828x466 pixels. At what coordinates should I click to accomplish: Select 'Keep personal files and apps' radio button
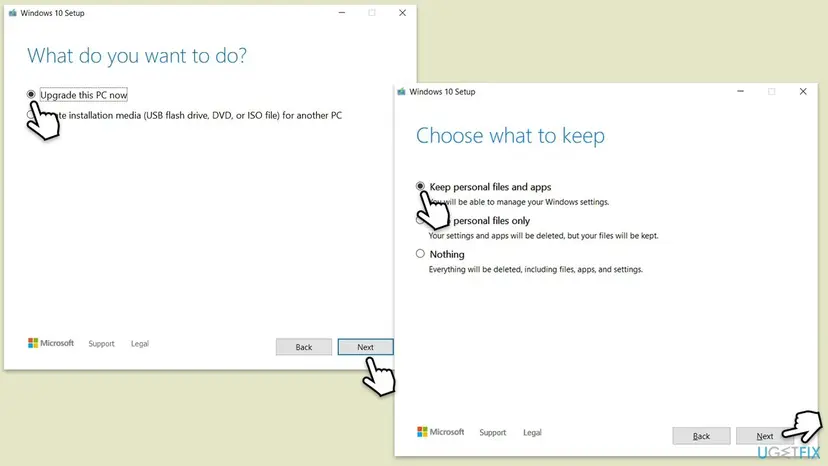pos(420,186)
